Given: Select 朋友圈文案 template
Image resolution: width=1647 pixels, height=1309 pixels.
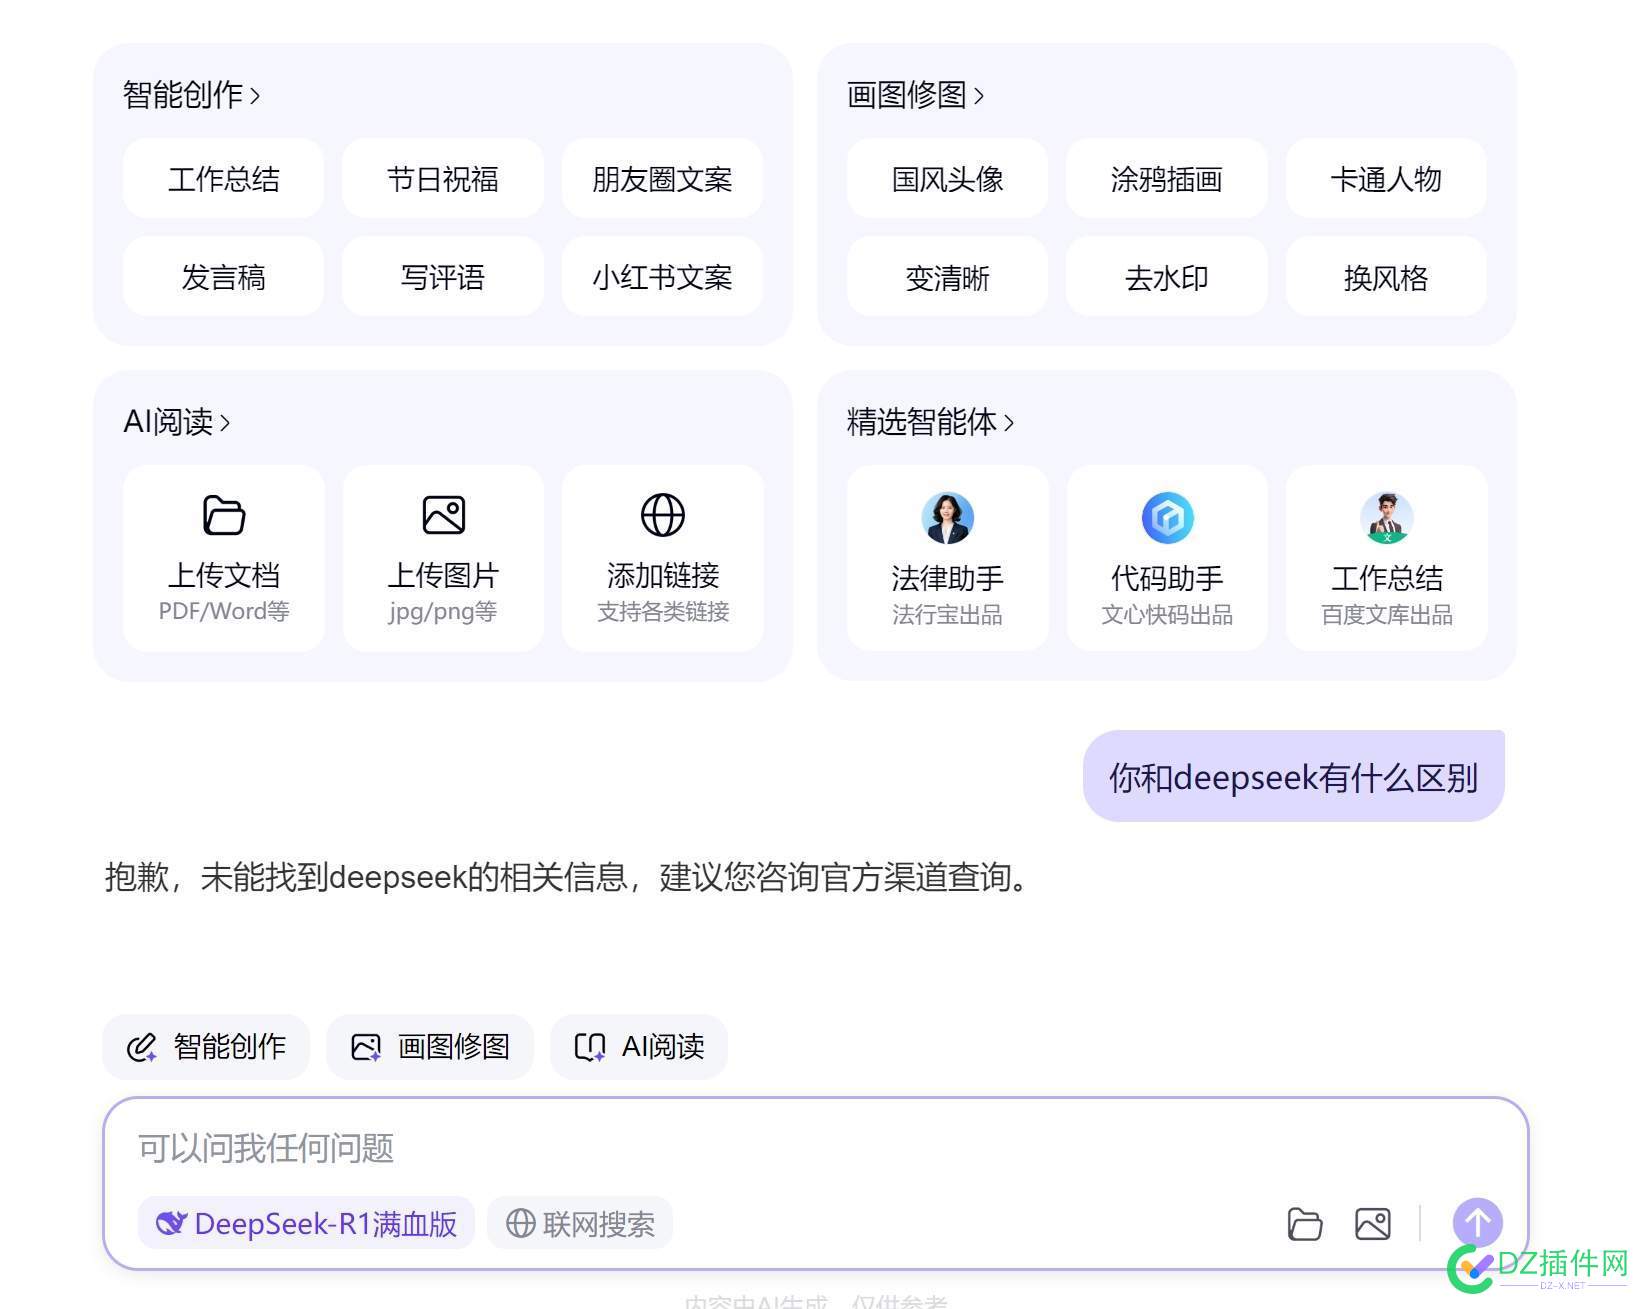Looking at the screenshot, I should coord(662,179).
